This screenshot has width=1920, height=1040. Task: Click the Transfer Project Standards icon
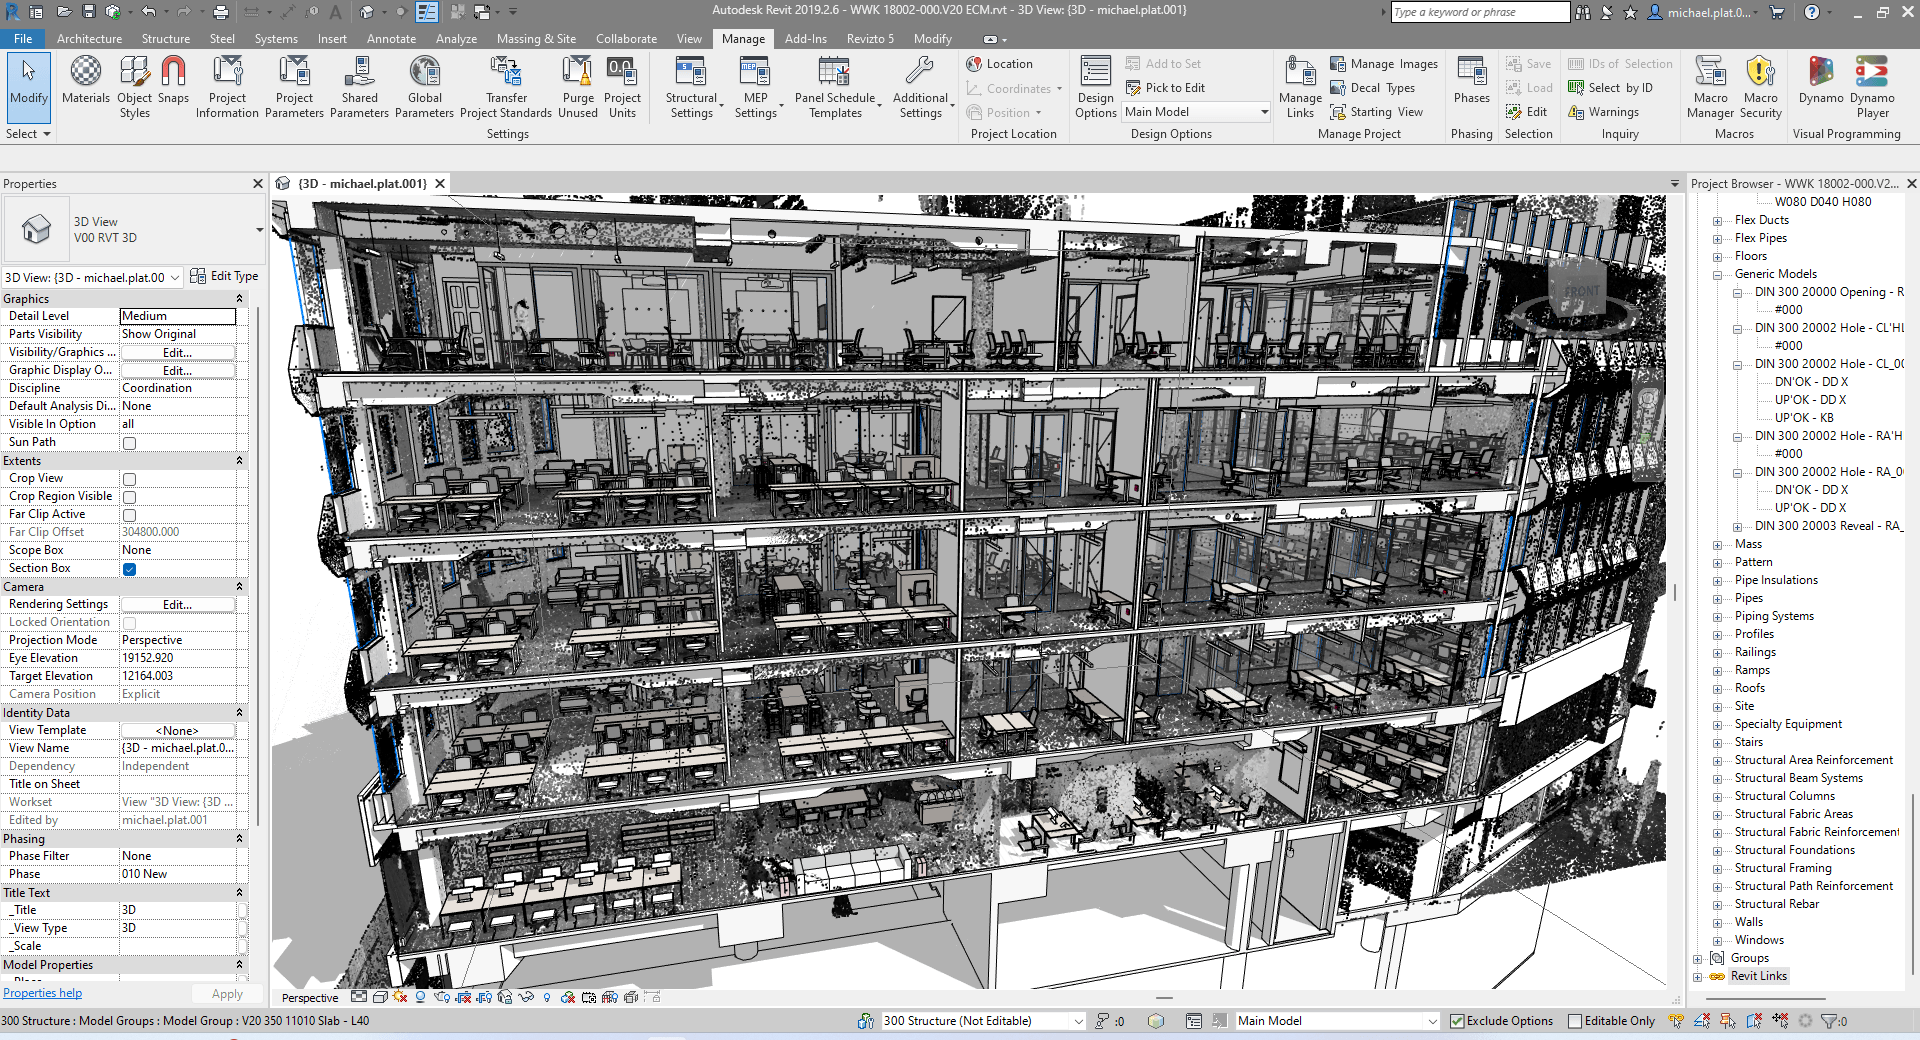506,80
